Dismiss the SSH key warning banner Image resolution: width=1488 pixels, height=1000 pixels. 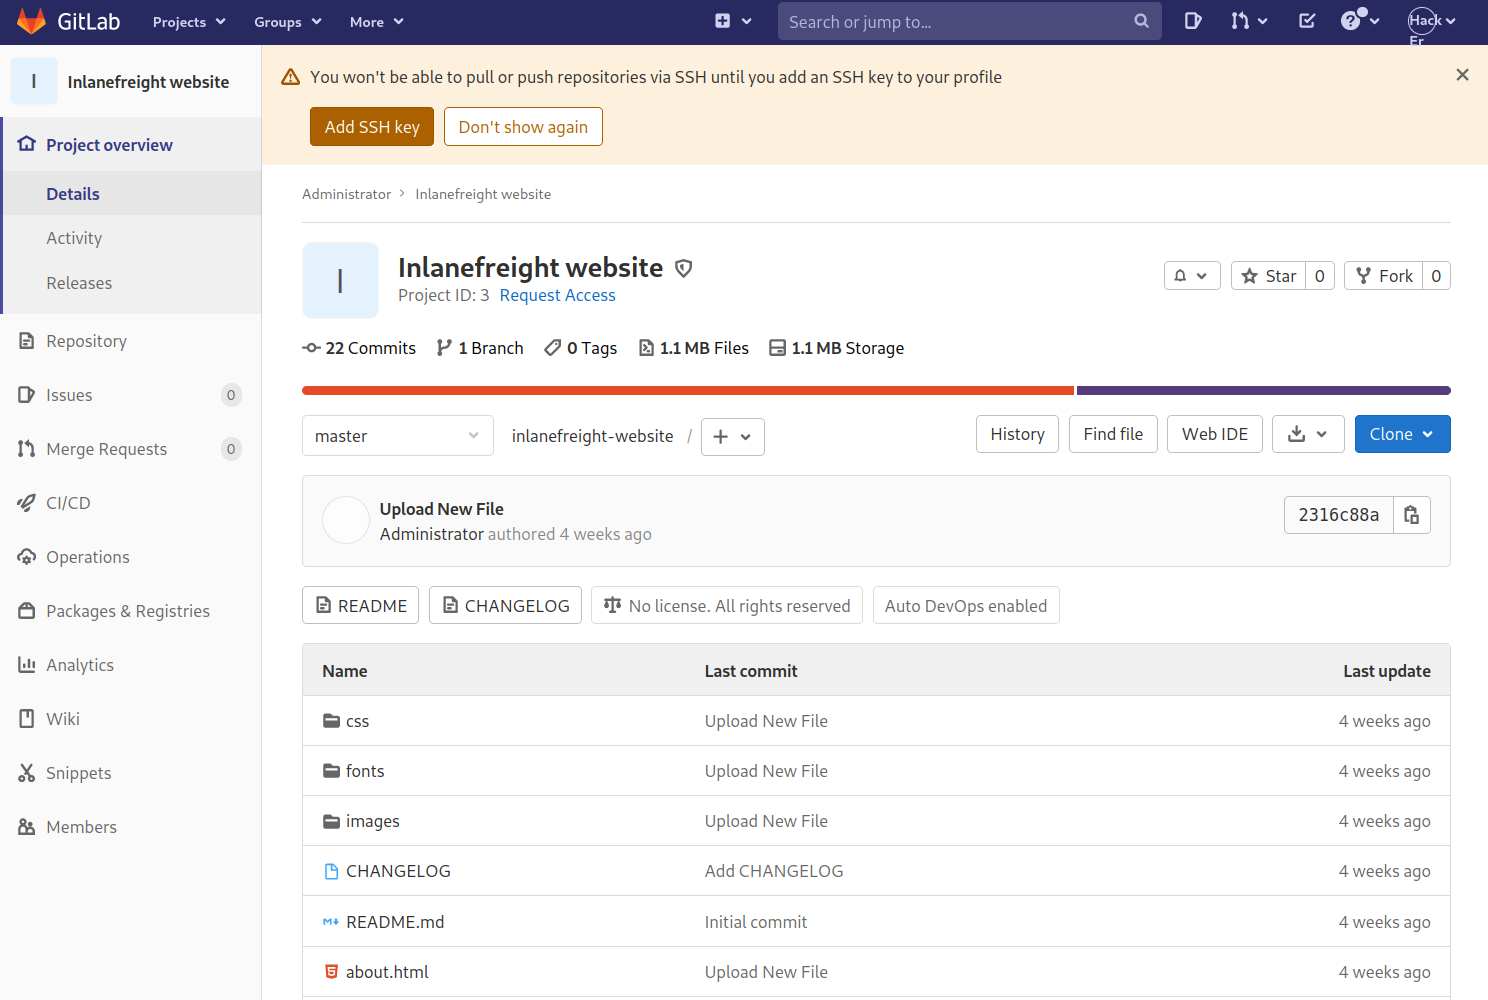coord(1462,75)
